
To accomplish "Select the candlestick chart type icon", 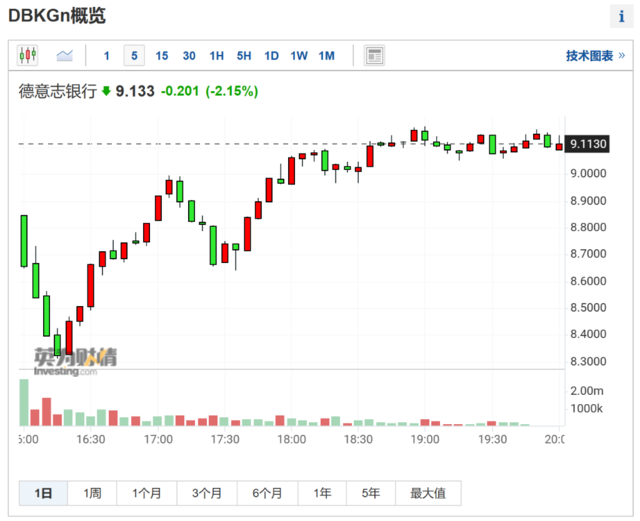I will click(x=27, y=55).
